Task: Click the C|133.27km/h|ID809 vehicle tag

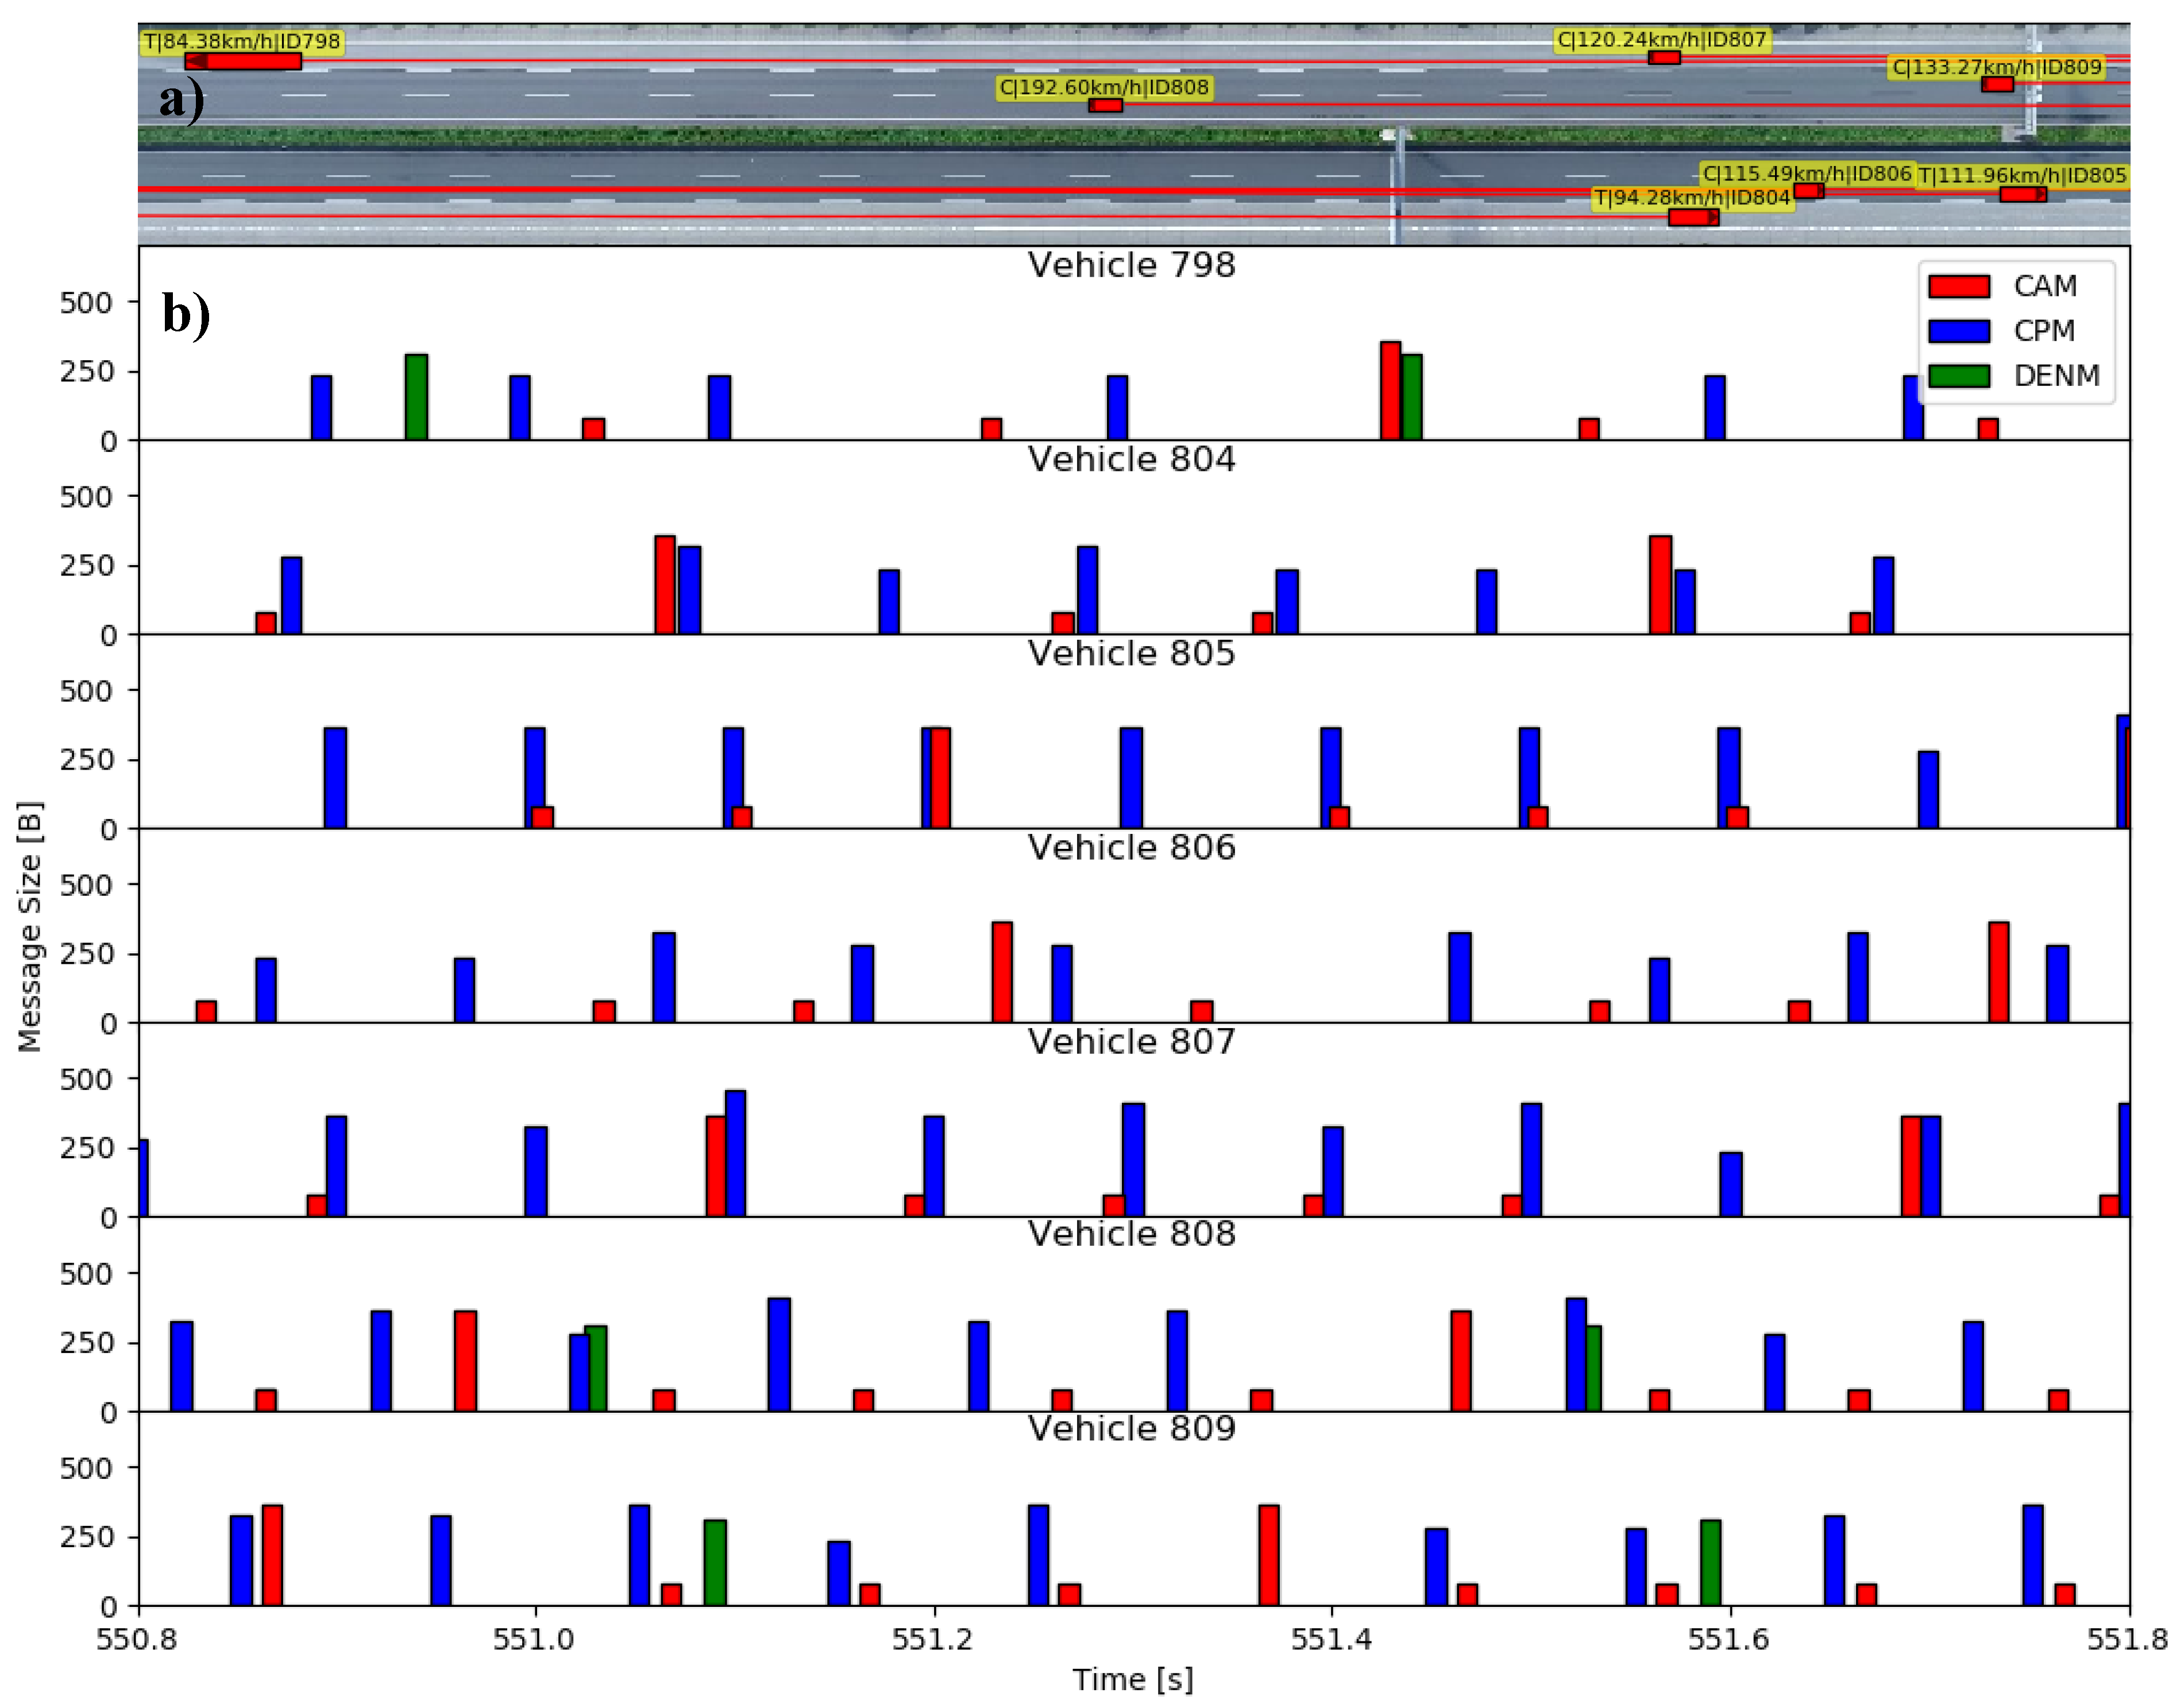Action: [x=1996, y=67]
